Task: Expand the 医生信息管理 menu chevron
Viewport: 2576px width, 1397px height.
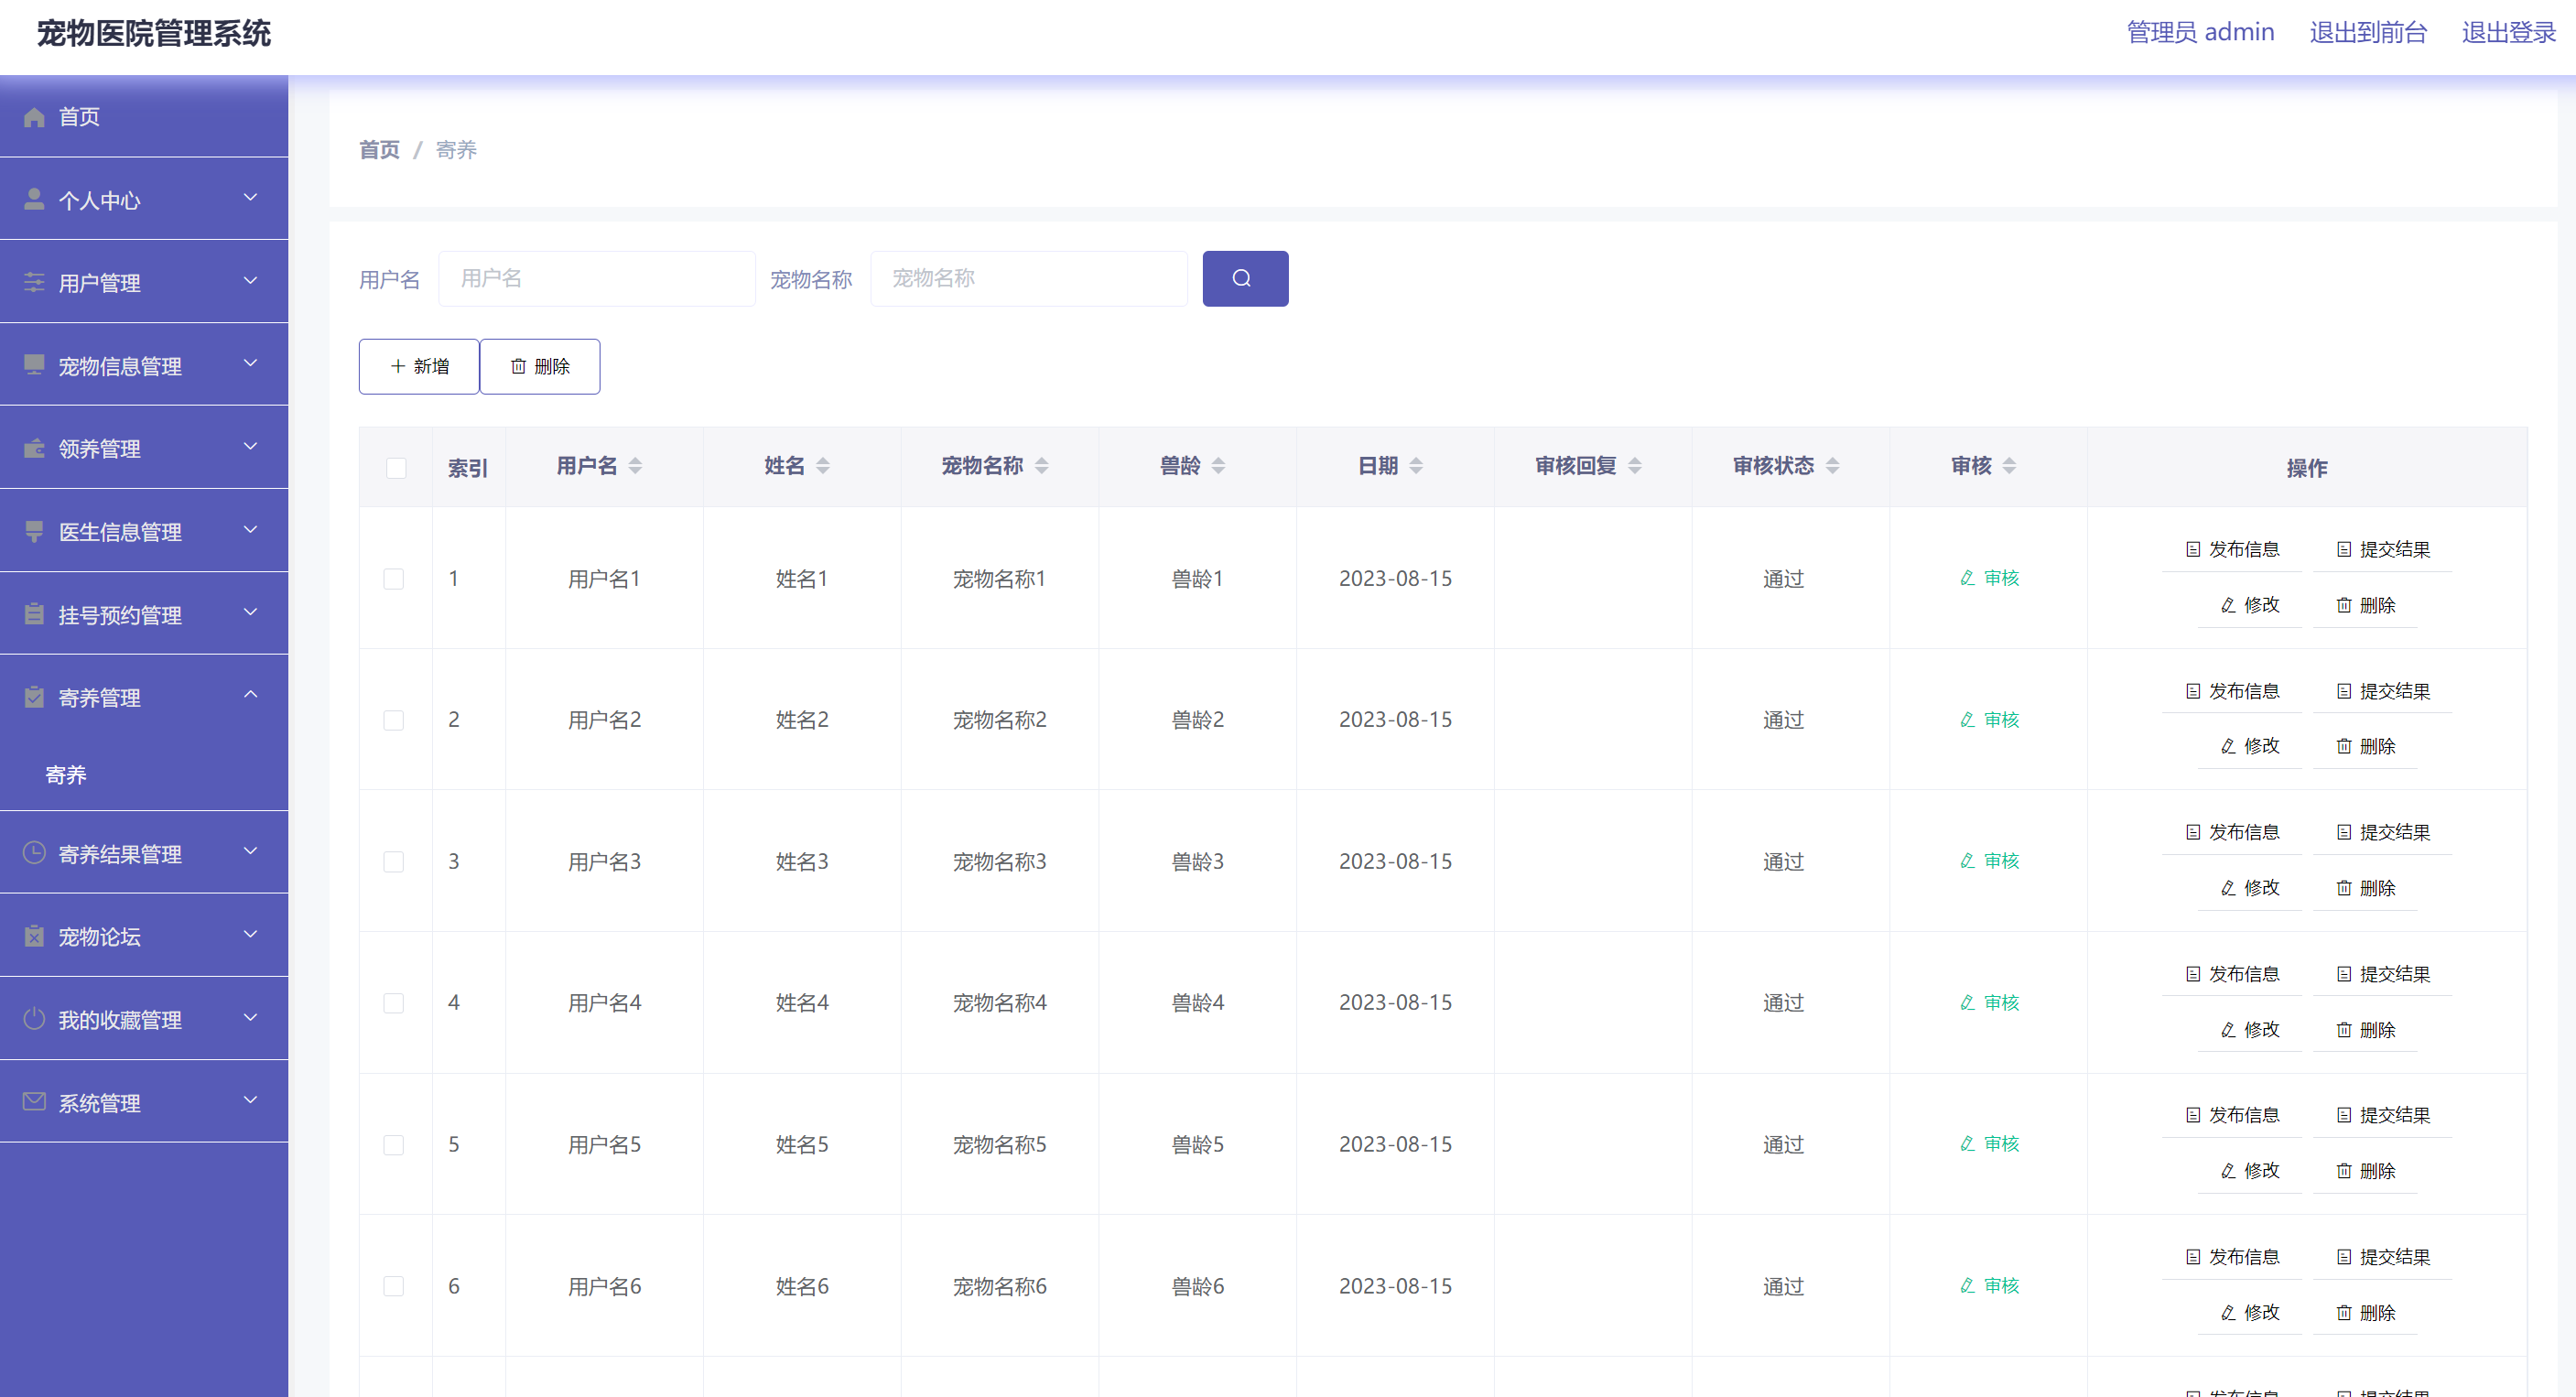Action: click(251, 529)
